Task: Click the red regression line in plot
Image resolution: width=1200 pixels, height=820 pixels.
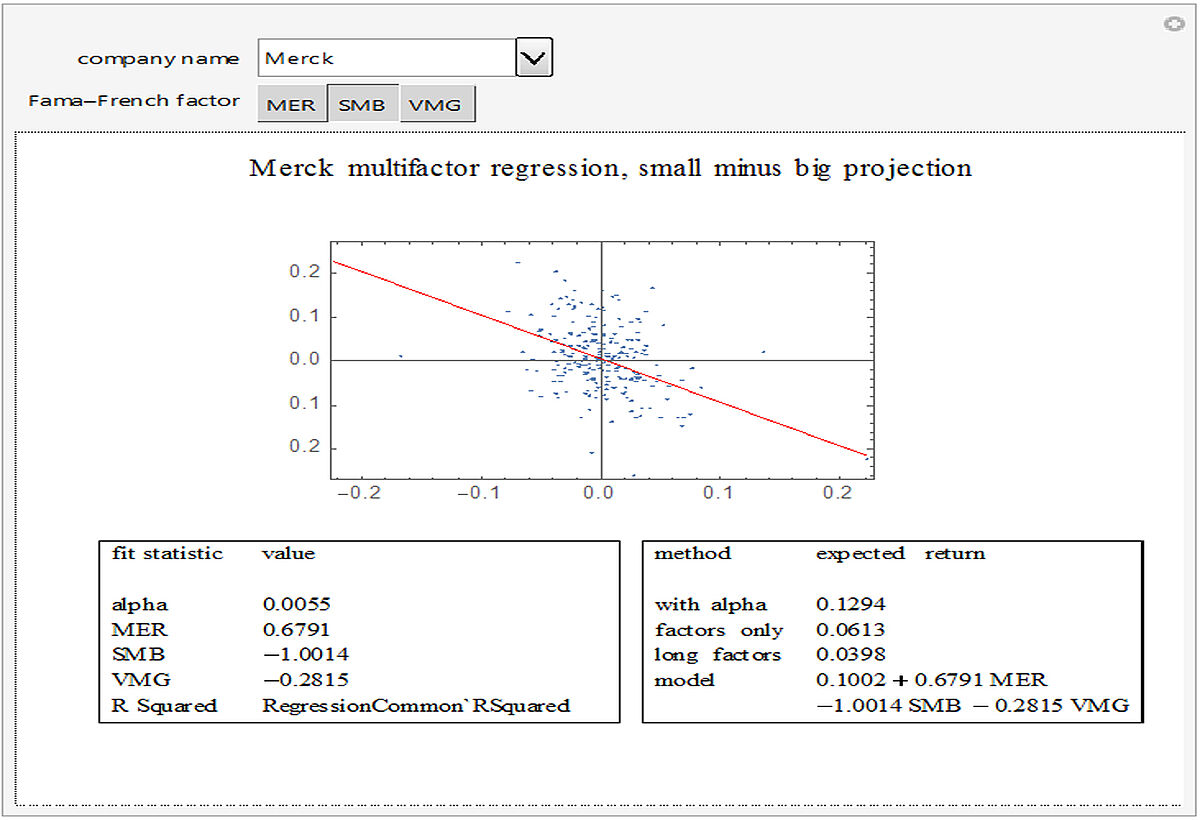Action: coord(600,358)
